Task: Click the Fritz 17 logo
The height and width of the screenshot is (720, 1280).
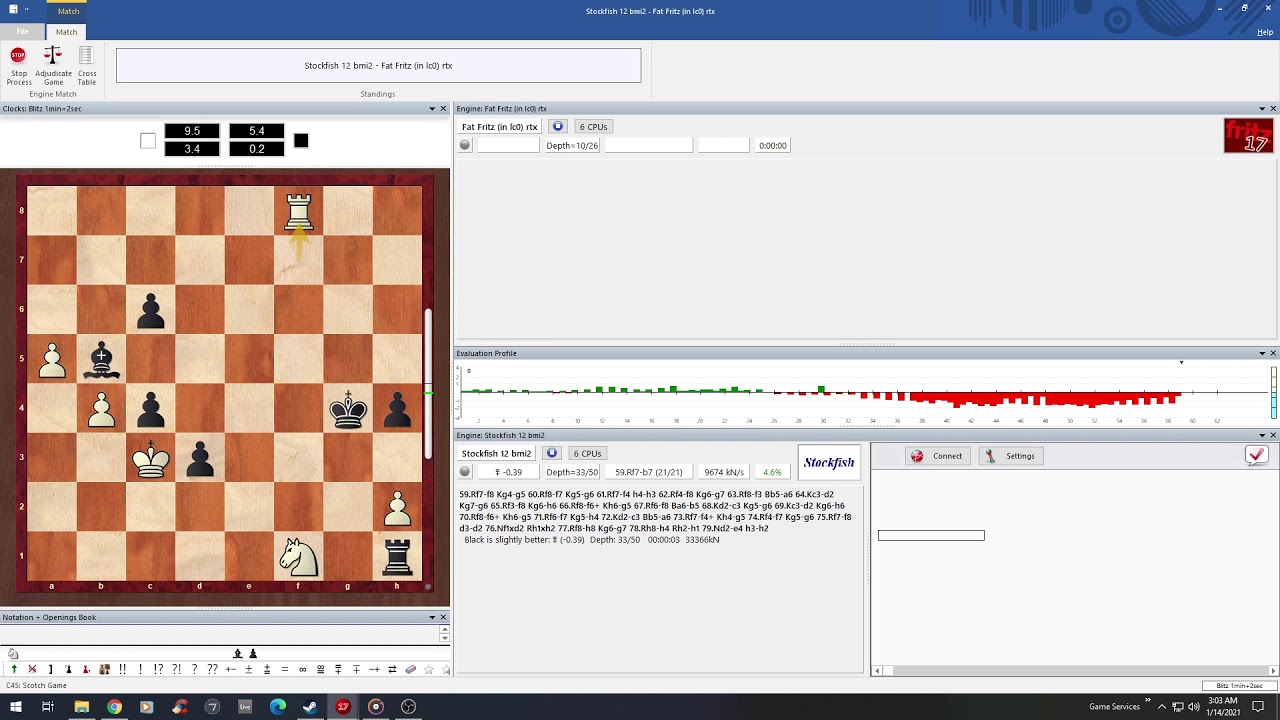Action: click(x=1249, y=136)
